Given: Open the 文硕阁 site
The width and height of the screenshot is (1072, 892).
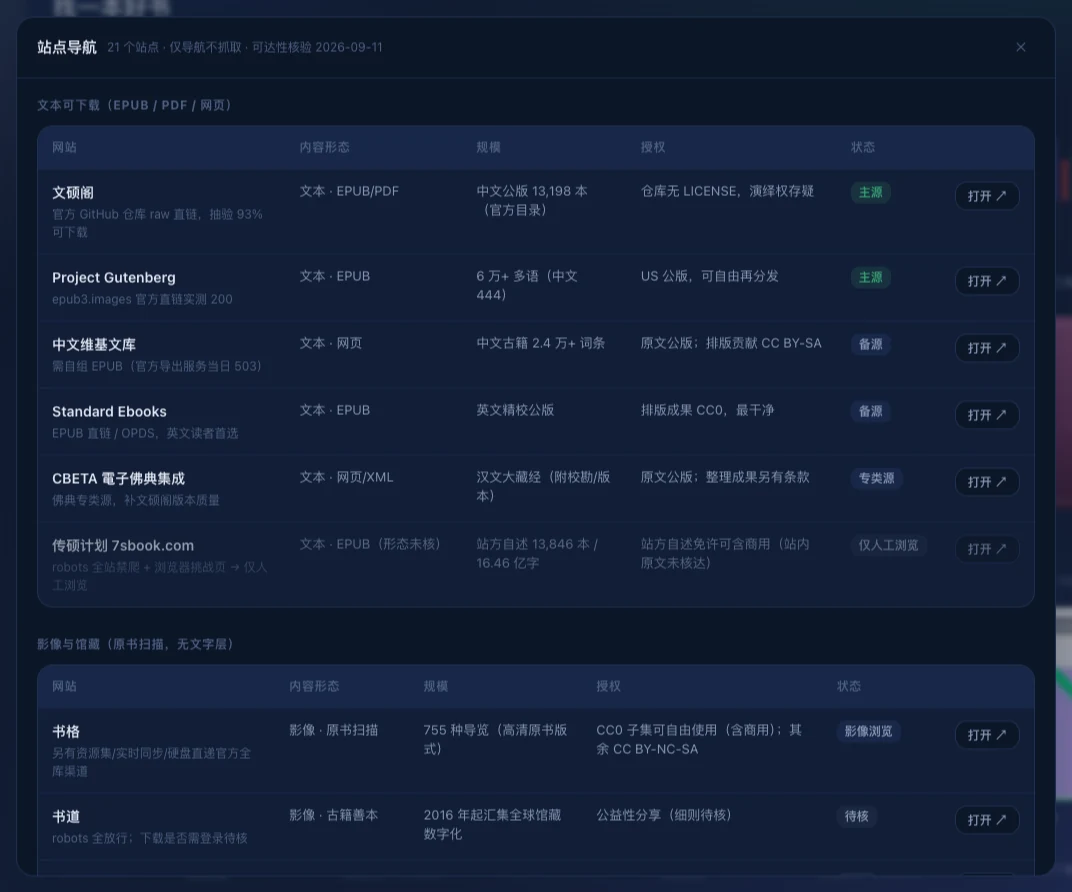Looking at the screenshot, I should coord(987,196).
